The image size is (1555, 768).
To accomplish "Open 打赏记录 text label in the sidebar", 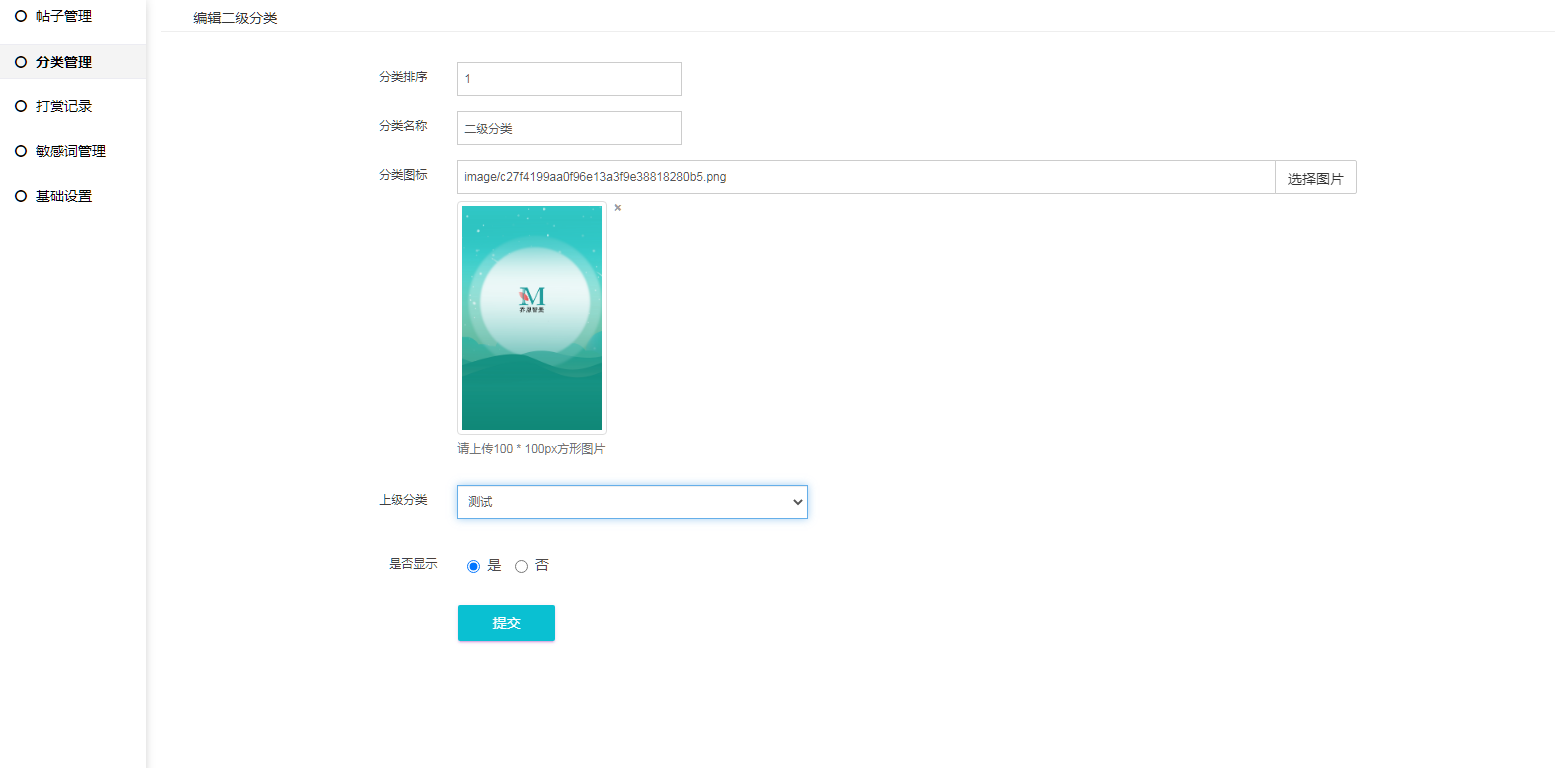I will click(x=64, y=106).
